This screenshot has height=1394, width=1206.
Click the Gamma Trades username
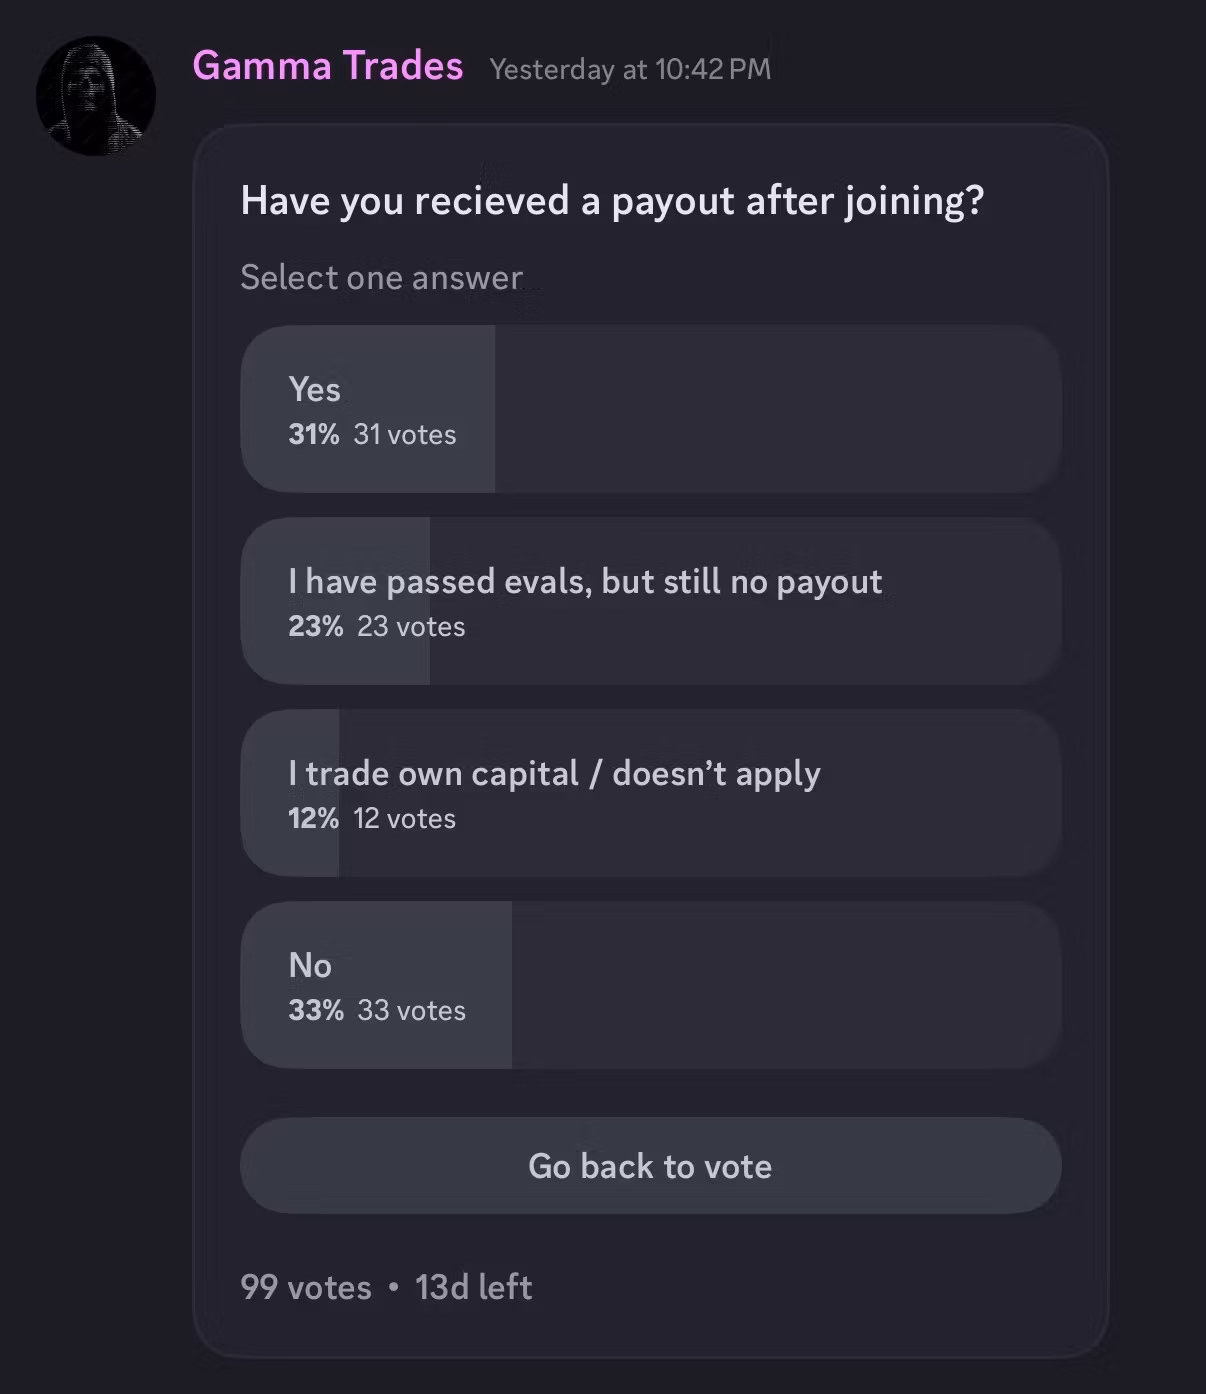[328, 66]
